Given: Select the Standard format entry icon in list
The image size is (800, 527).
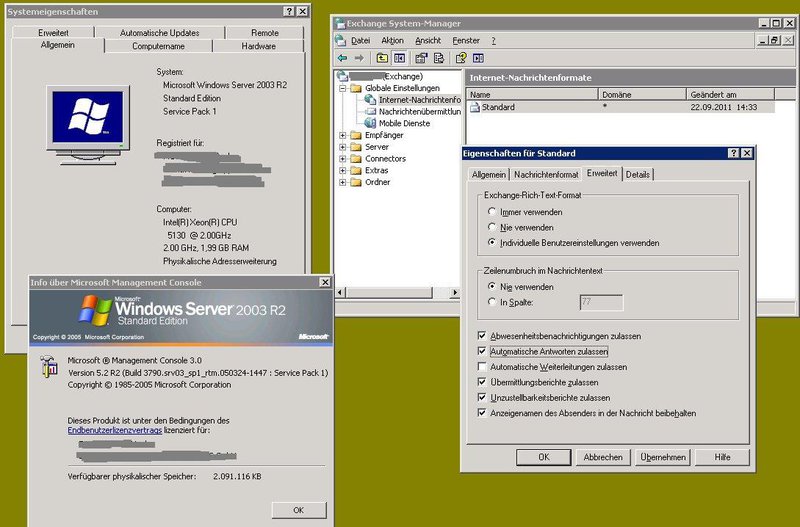Looking at the screenshot, I should point(475,107).
